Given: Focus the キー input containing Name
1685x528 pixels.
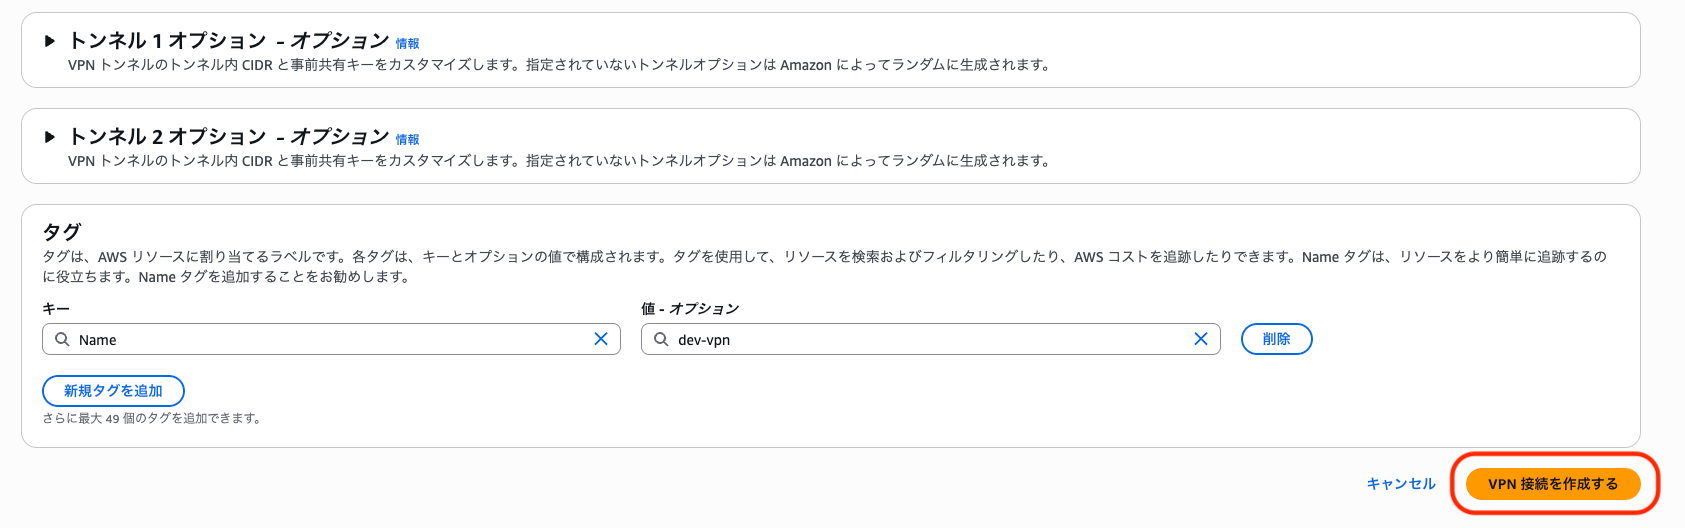Looking at the screenshot, I should pos(331,339).
